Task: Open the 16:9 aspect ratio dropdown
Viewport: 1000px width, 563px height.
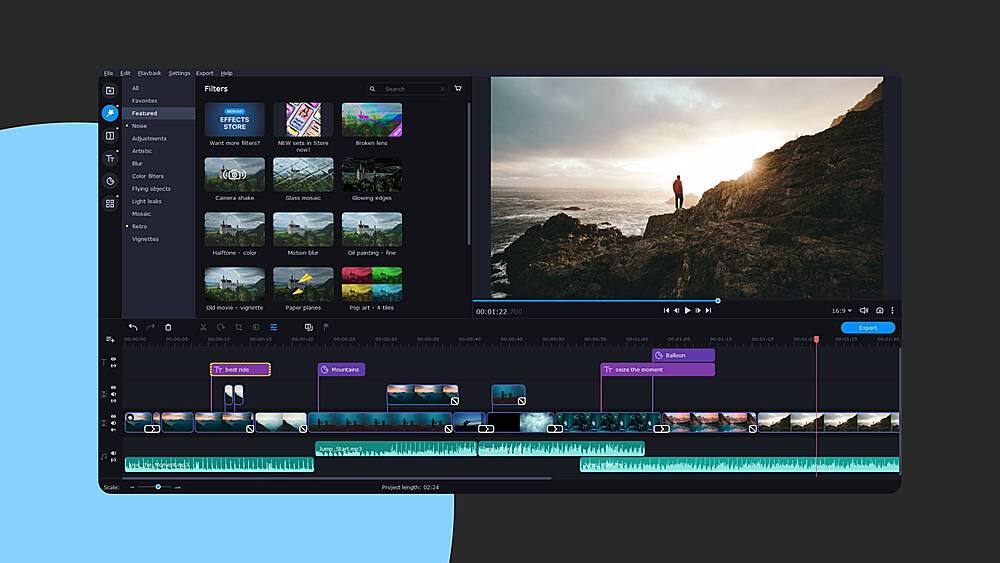Action: [x=841, y=311]
